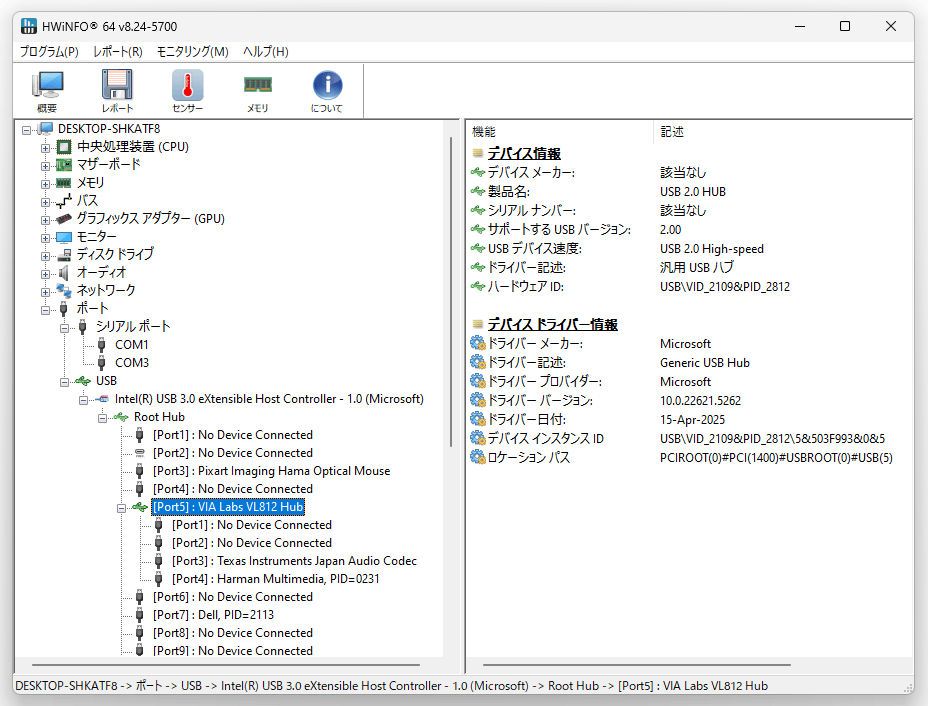Image resolution: width=928 pixels, height=706 pixels.
Task: Collapse the ポート node
Action: (x=46, y=310)
